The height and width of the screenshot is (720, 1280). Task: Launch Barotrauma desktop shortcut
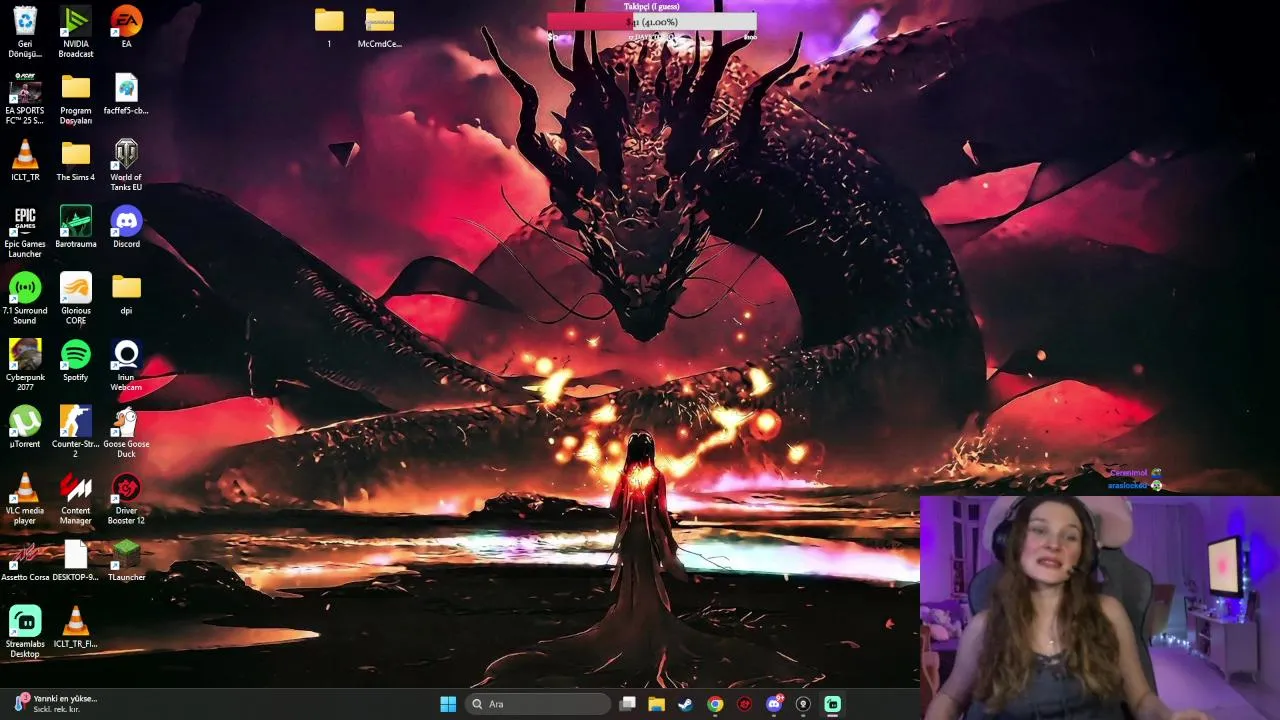[x=76, y=227]
